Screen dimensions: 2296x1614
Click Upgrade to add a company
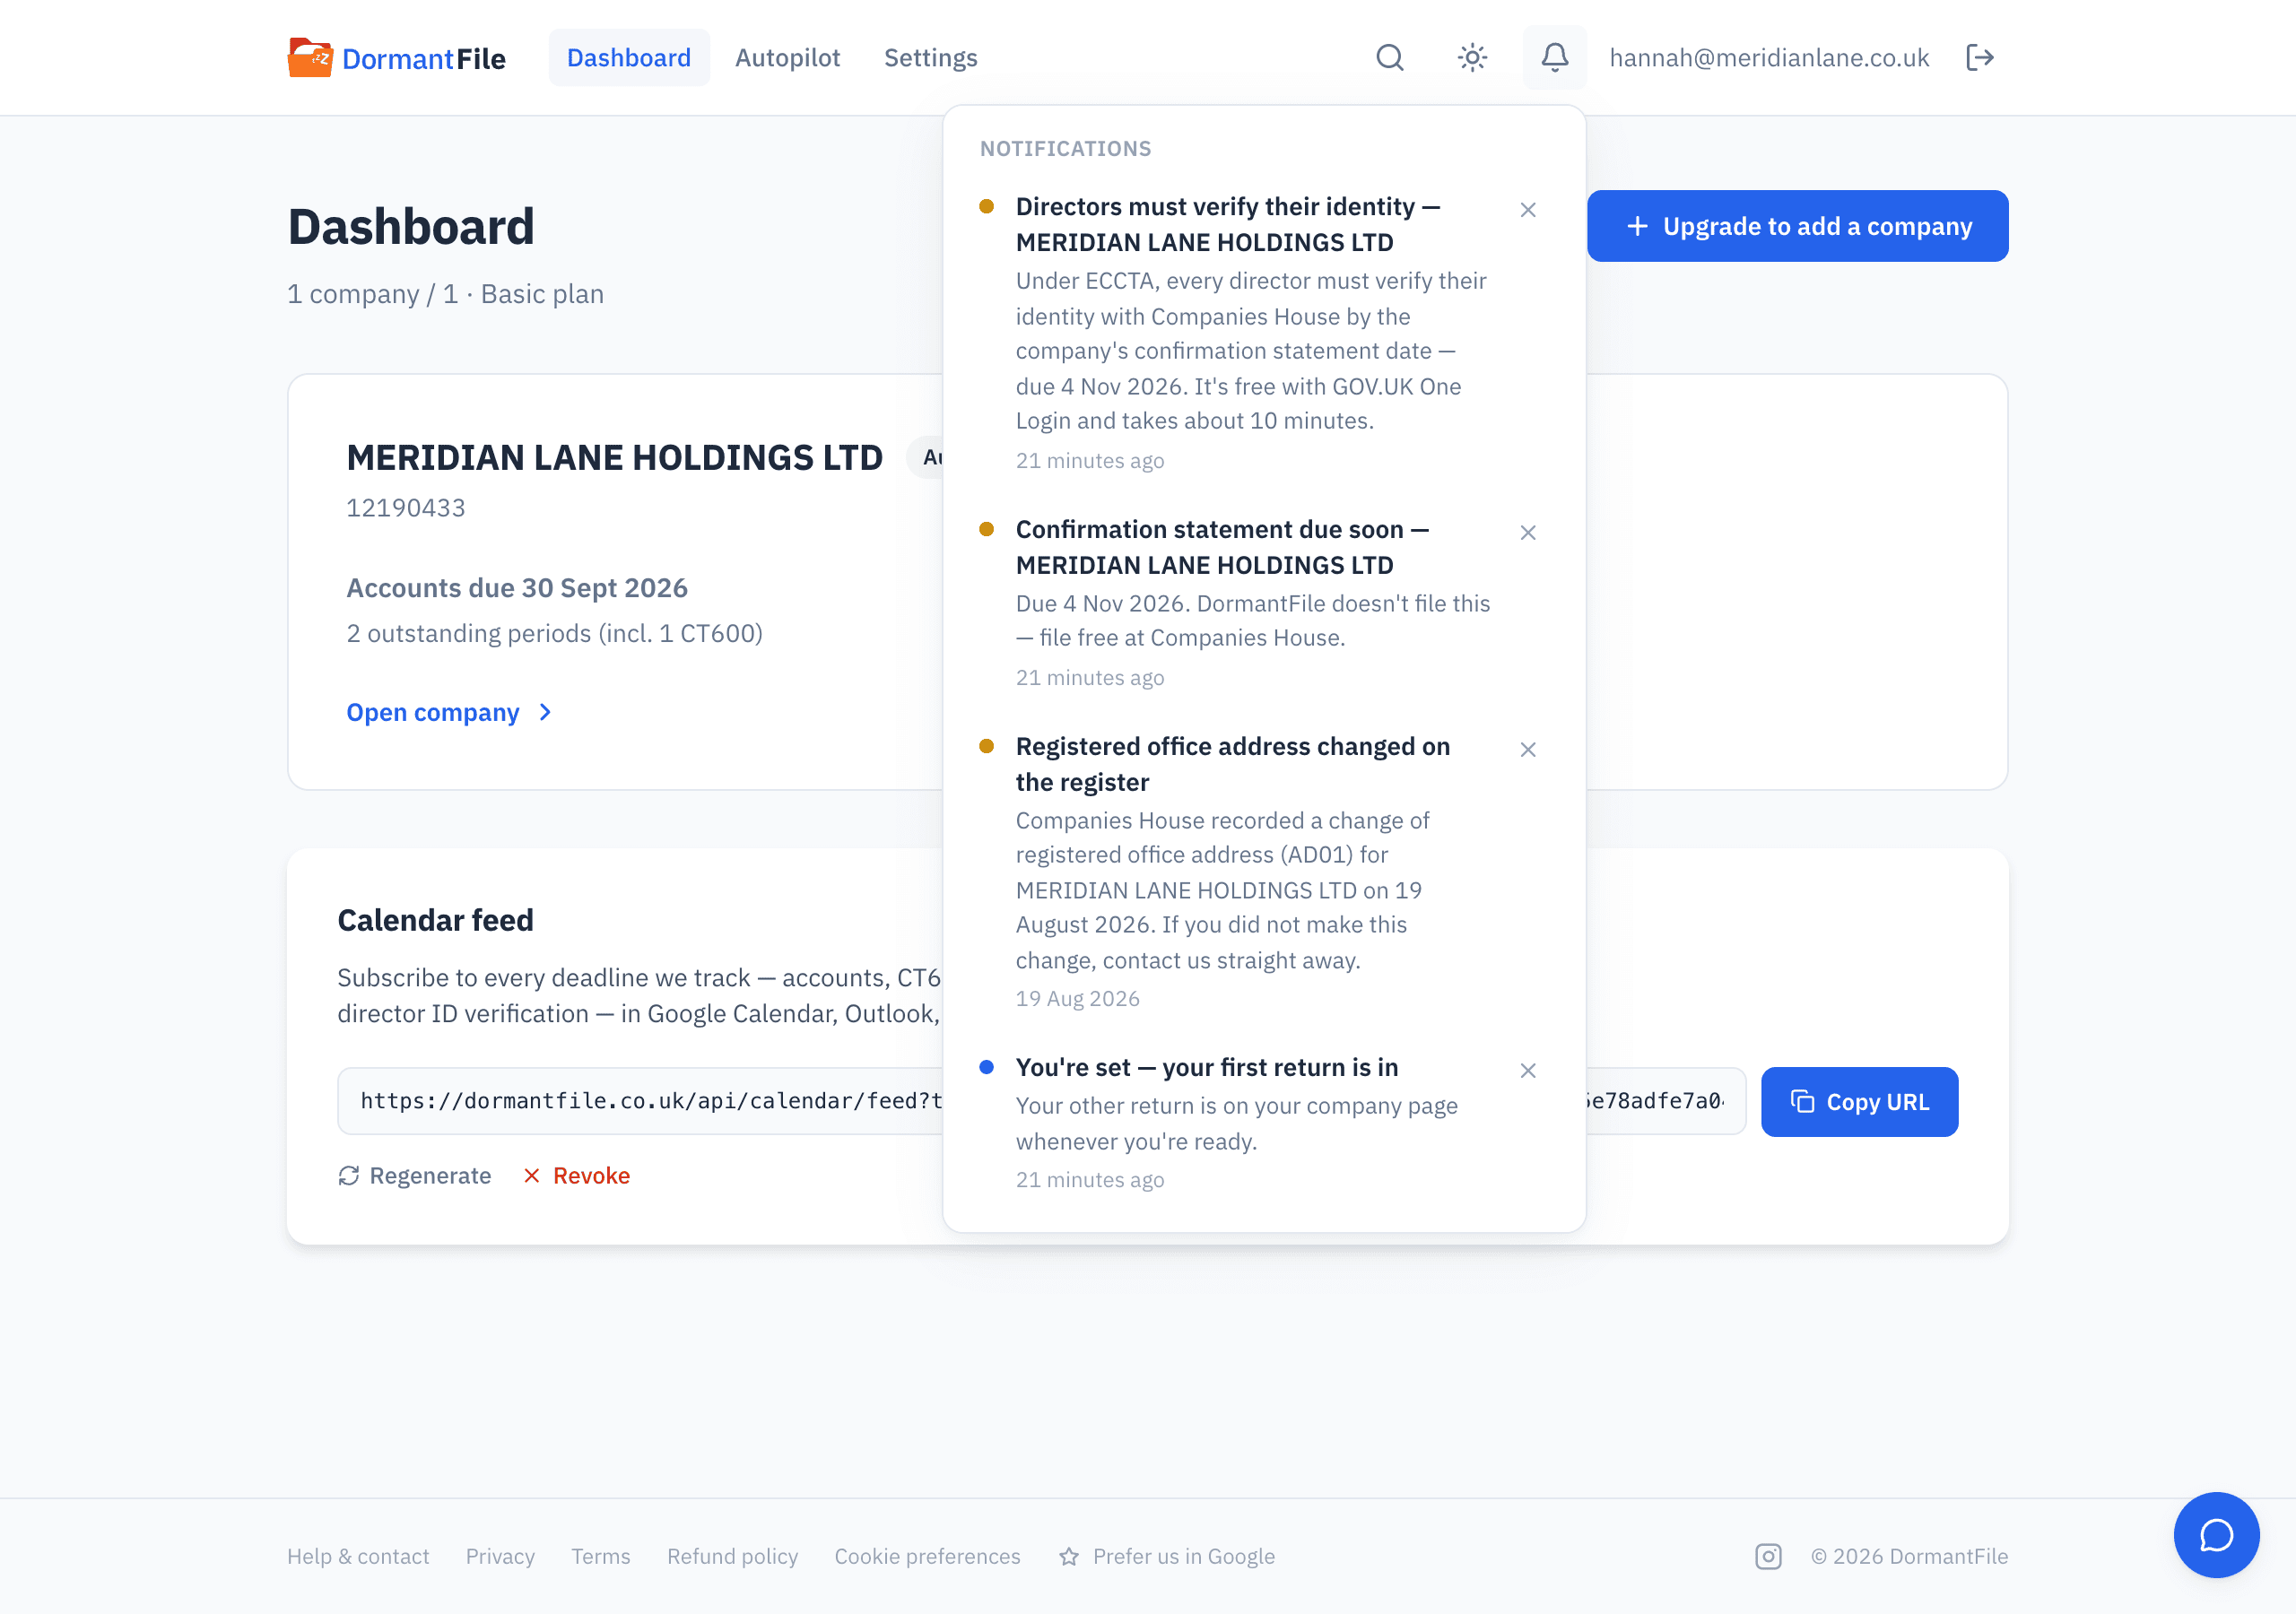1797,226
